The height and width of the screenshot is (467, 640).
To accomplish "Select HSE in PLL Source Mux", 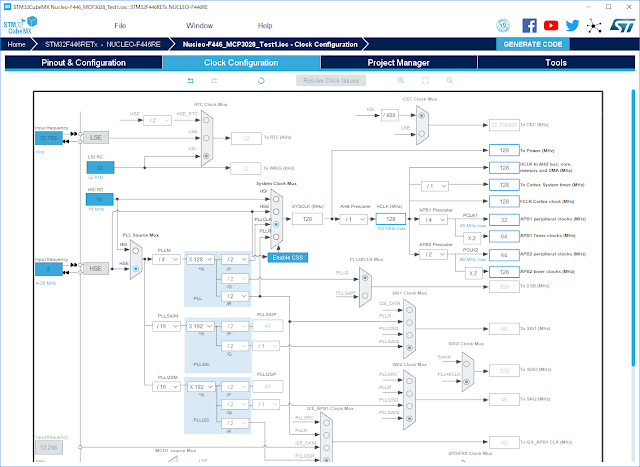I will tap(136, 269).
